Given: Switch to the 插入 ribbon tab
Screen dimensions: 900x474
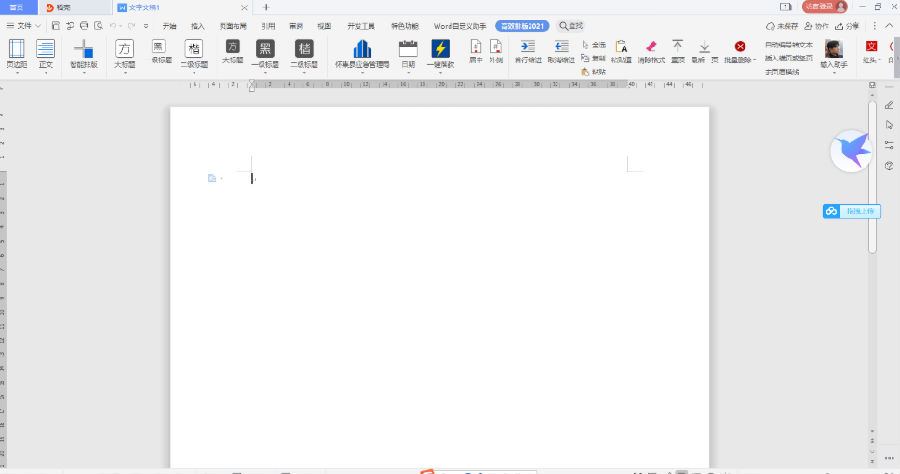Looking at the screenshot, I should click(x=198, y=24).
